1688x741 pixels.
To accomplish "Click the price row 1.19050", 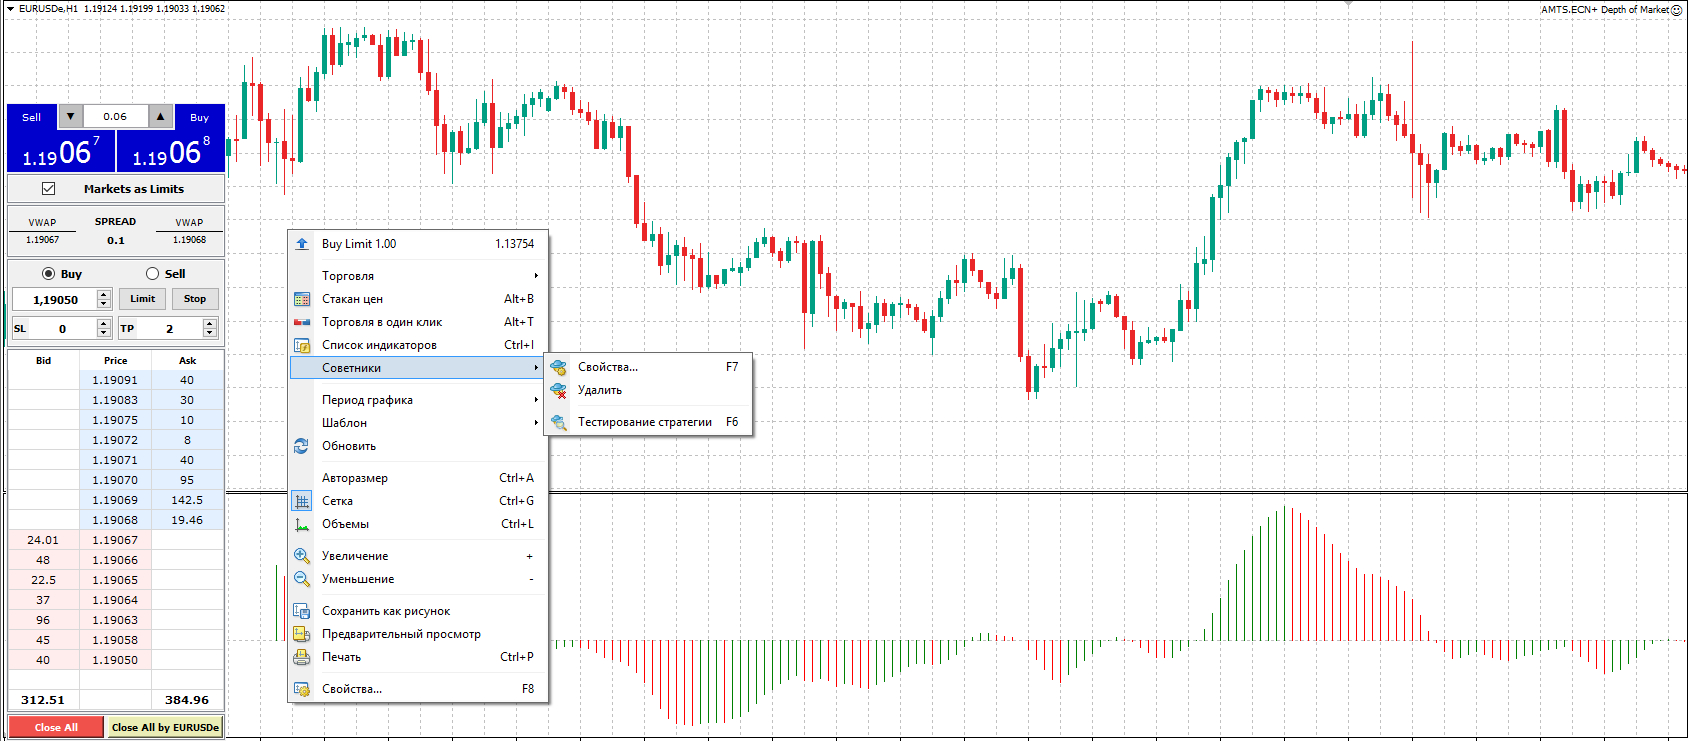I will tap(115, 660).
